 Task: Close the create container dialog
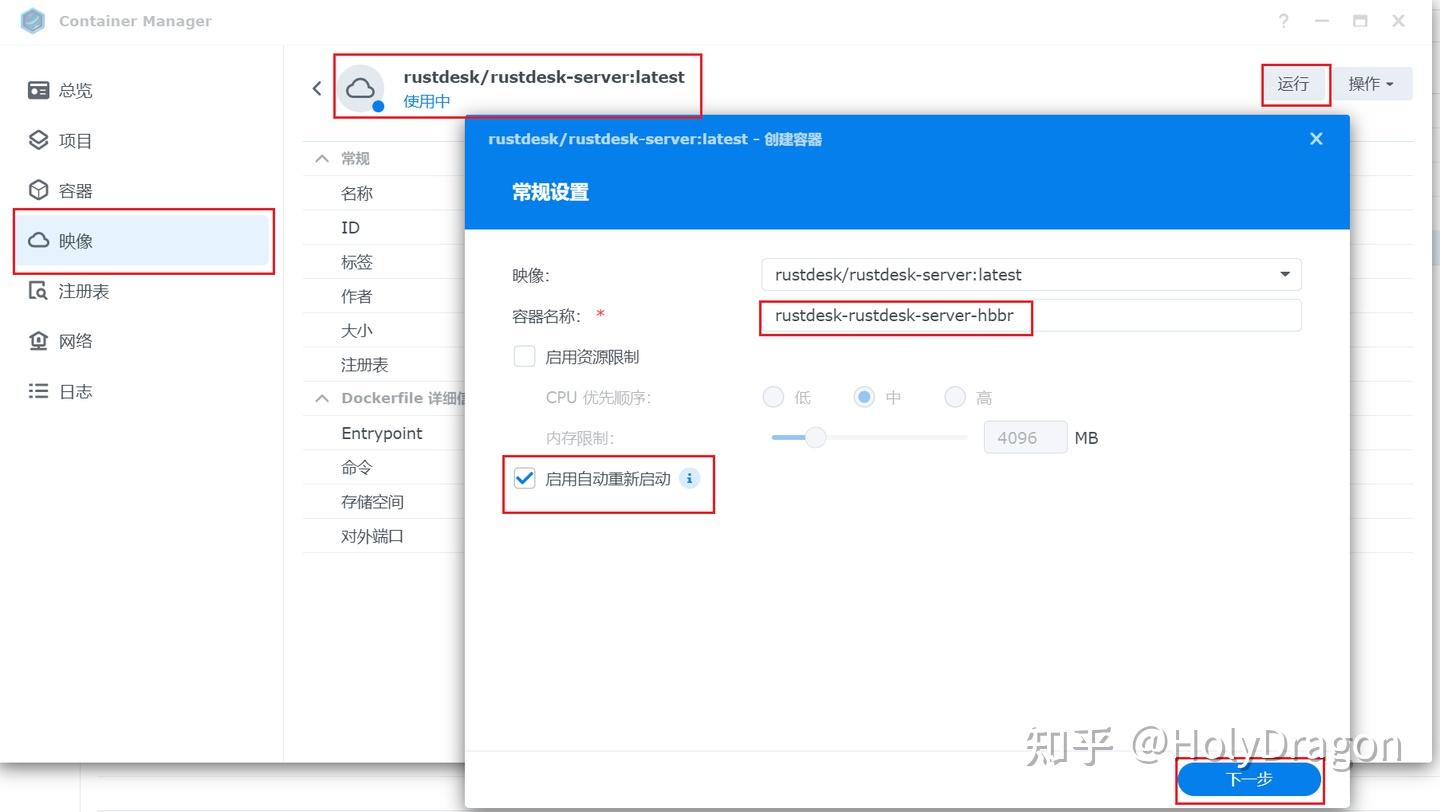pos(1316,139)
